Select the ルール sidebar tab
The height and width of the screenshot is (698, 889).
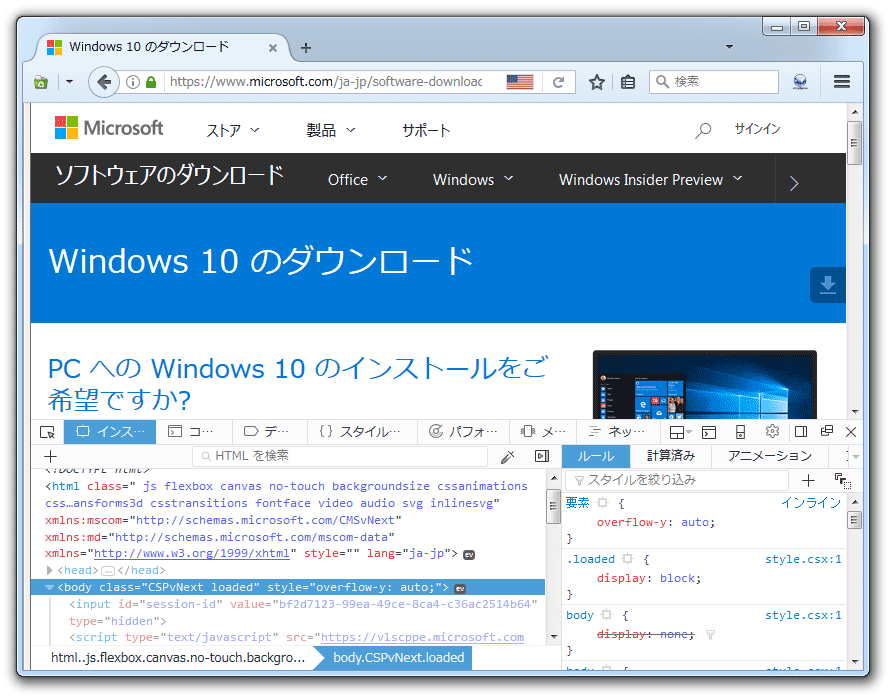tap(595, 456)
